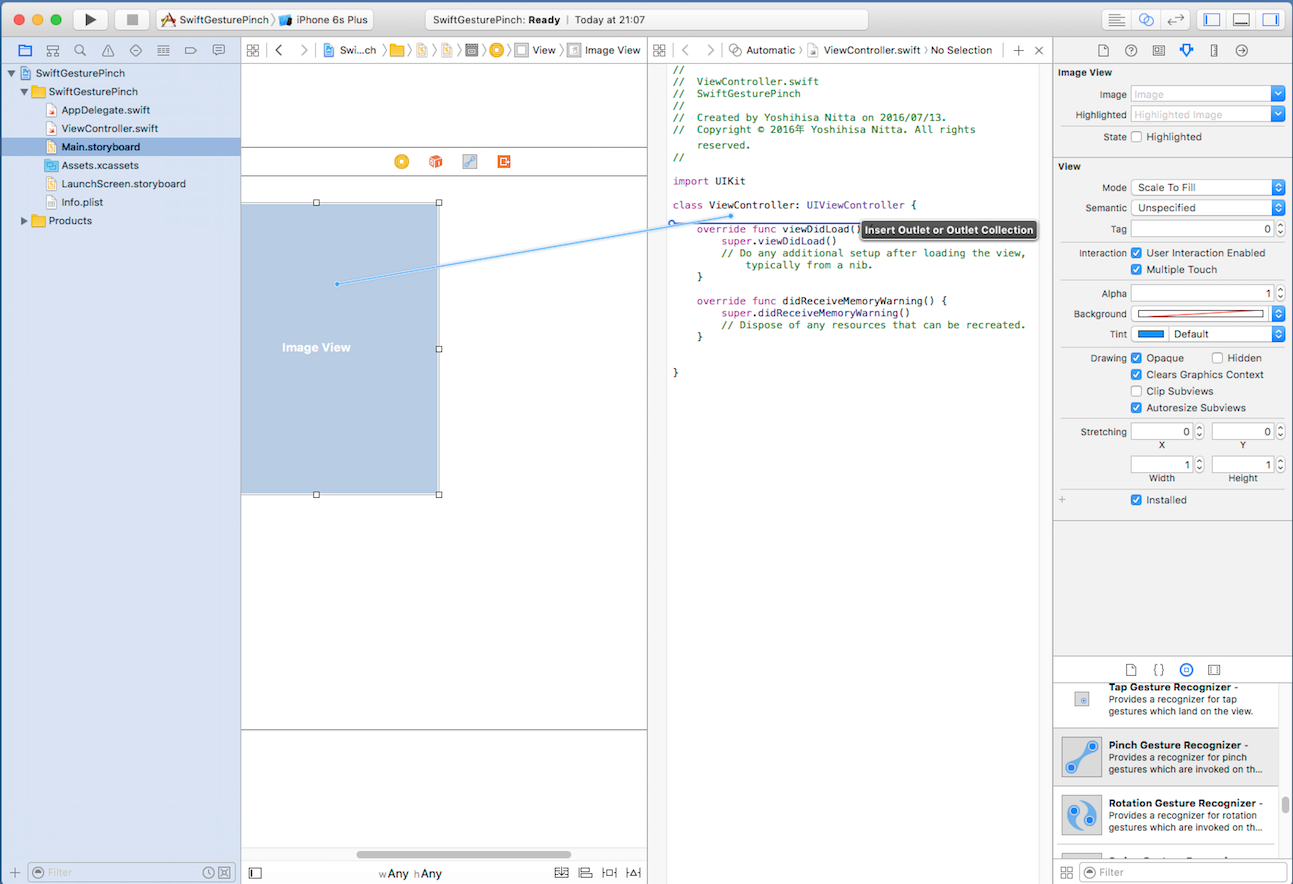Image resolution: width=1293 pixels, height=884 pixels.
Task: Open the Assistant editor (overlapping circles)
Action: pos(1146,20)
